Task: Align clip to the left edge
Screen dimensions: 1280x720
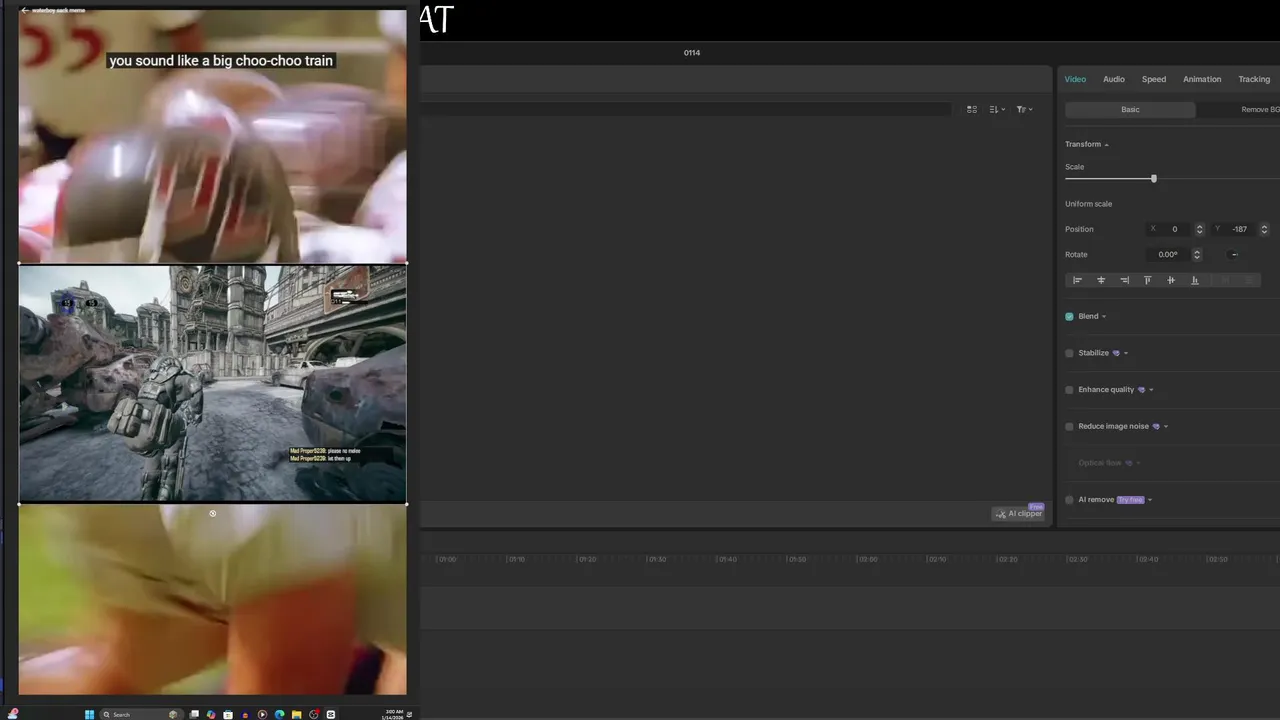Action: click(1077, 280)
